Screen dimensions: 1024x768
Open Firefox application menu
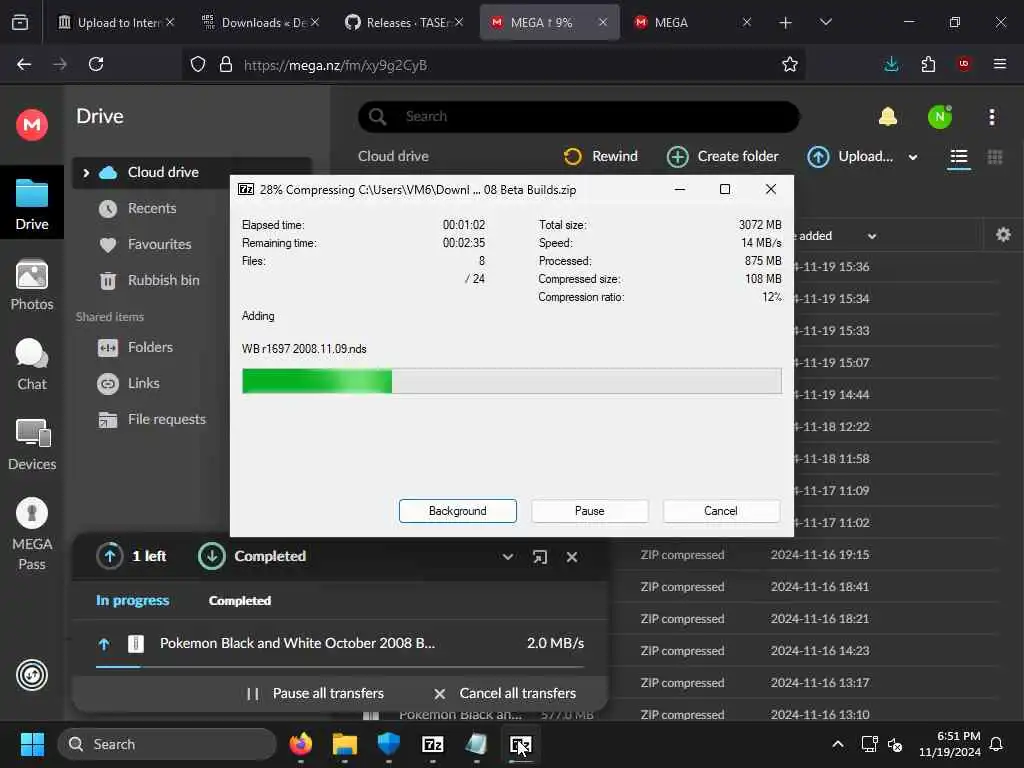1000,64
